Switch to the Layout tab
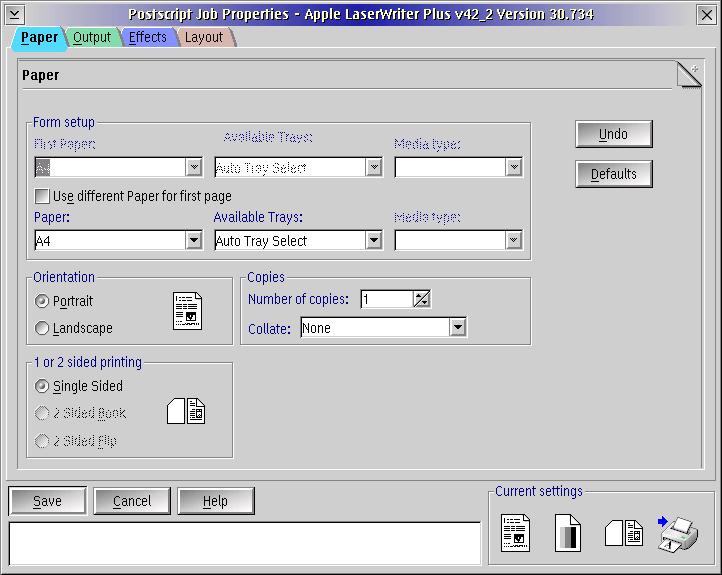 pyautogui.click(x=204, y=37)
